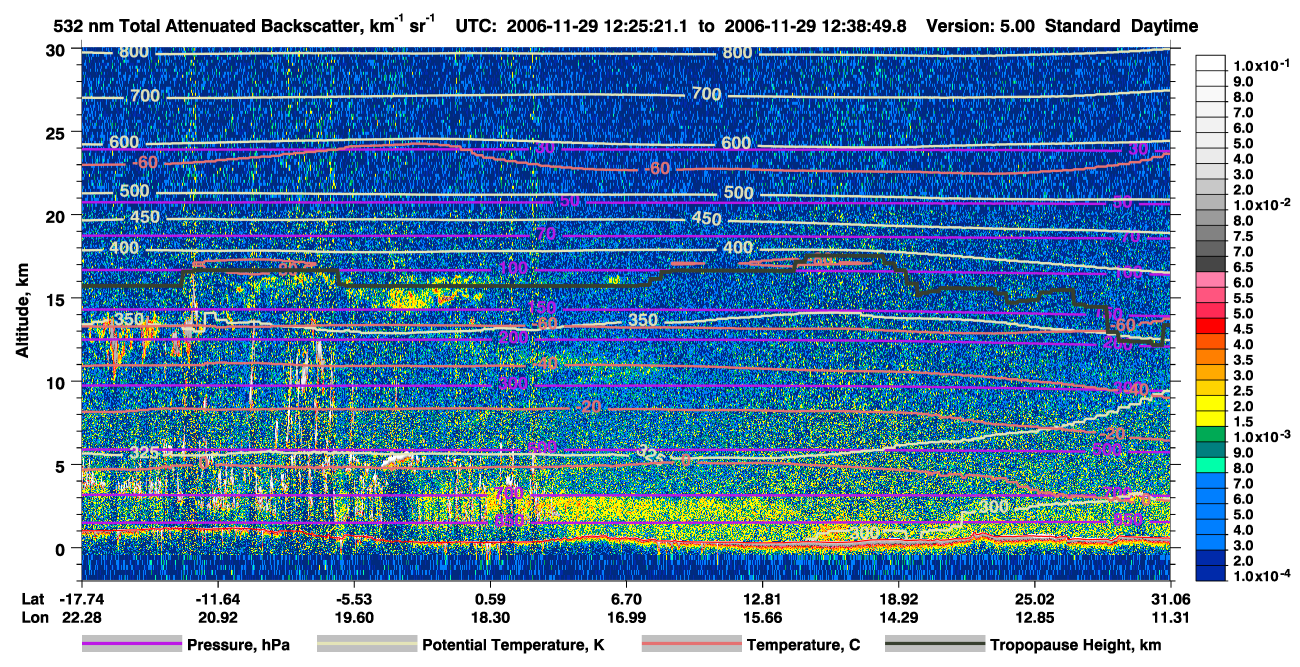Click the latitude value '31.06'
Screen dimensions: 1300x667
click(1171, 598)
